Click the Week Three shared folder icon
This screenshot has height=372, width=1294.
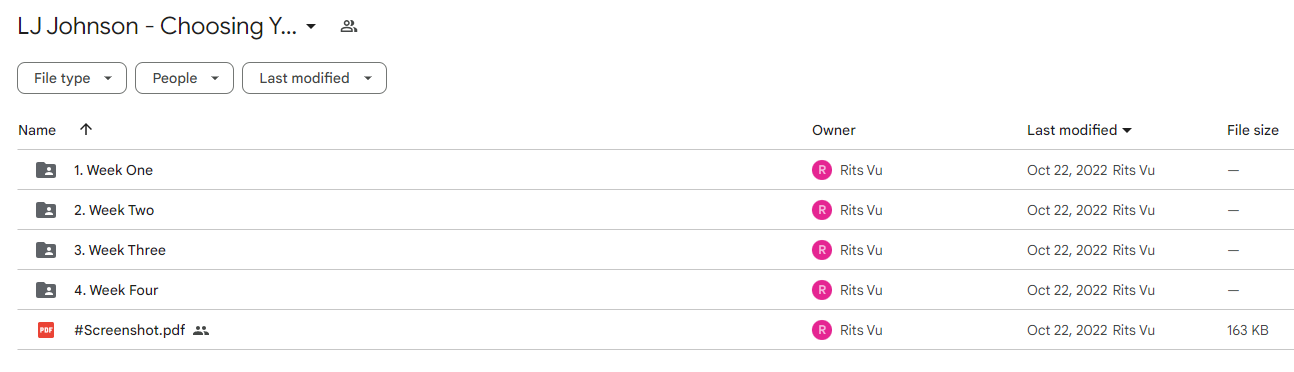click(46, 250)
